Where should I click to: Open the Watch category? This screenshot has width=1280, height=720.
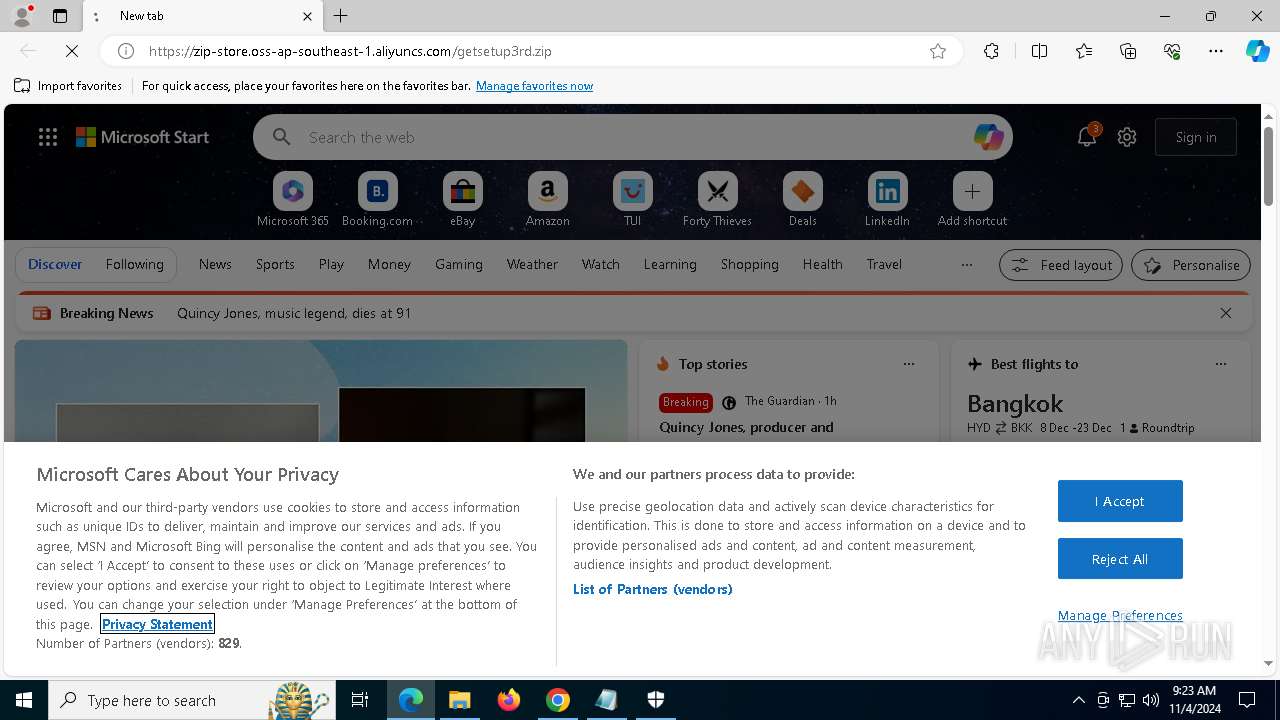pyautogui.click(x=601, y=264)
